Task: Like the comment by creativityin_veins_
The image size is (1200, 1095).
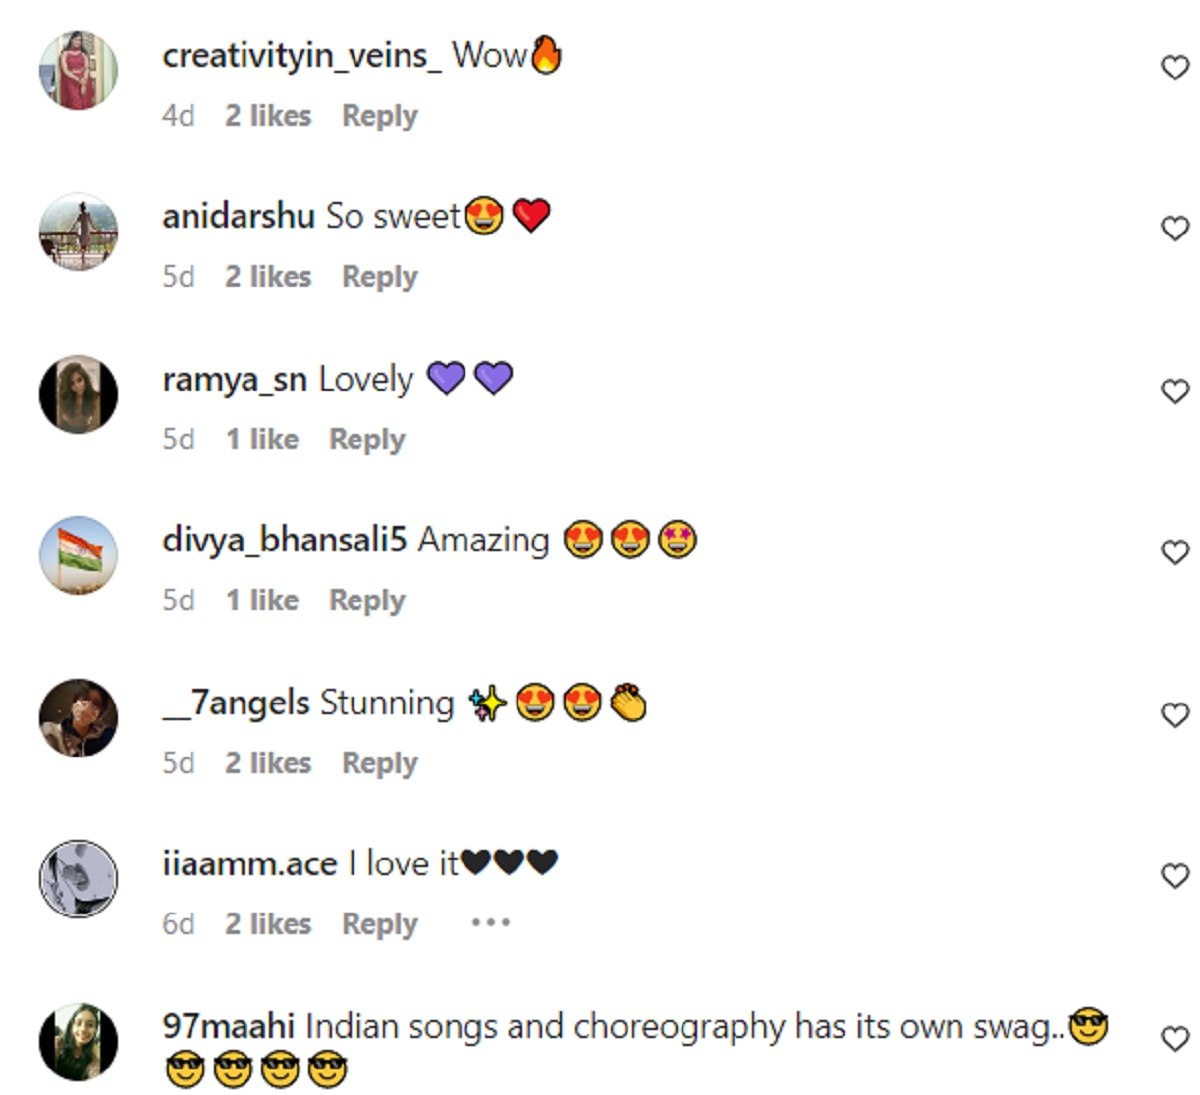Action: (1174, 68)
